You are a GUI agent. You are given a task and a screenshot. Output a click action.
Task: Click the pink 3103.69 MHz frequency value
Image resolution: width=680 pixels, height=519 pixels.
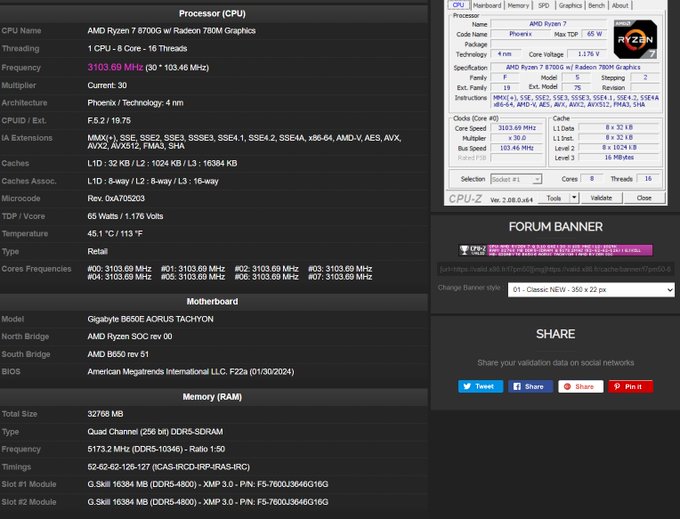tap(115, 67)
